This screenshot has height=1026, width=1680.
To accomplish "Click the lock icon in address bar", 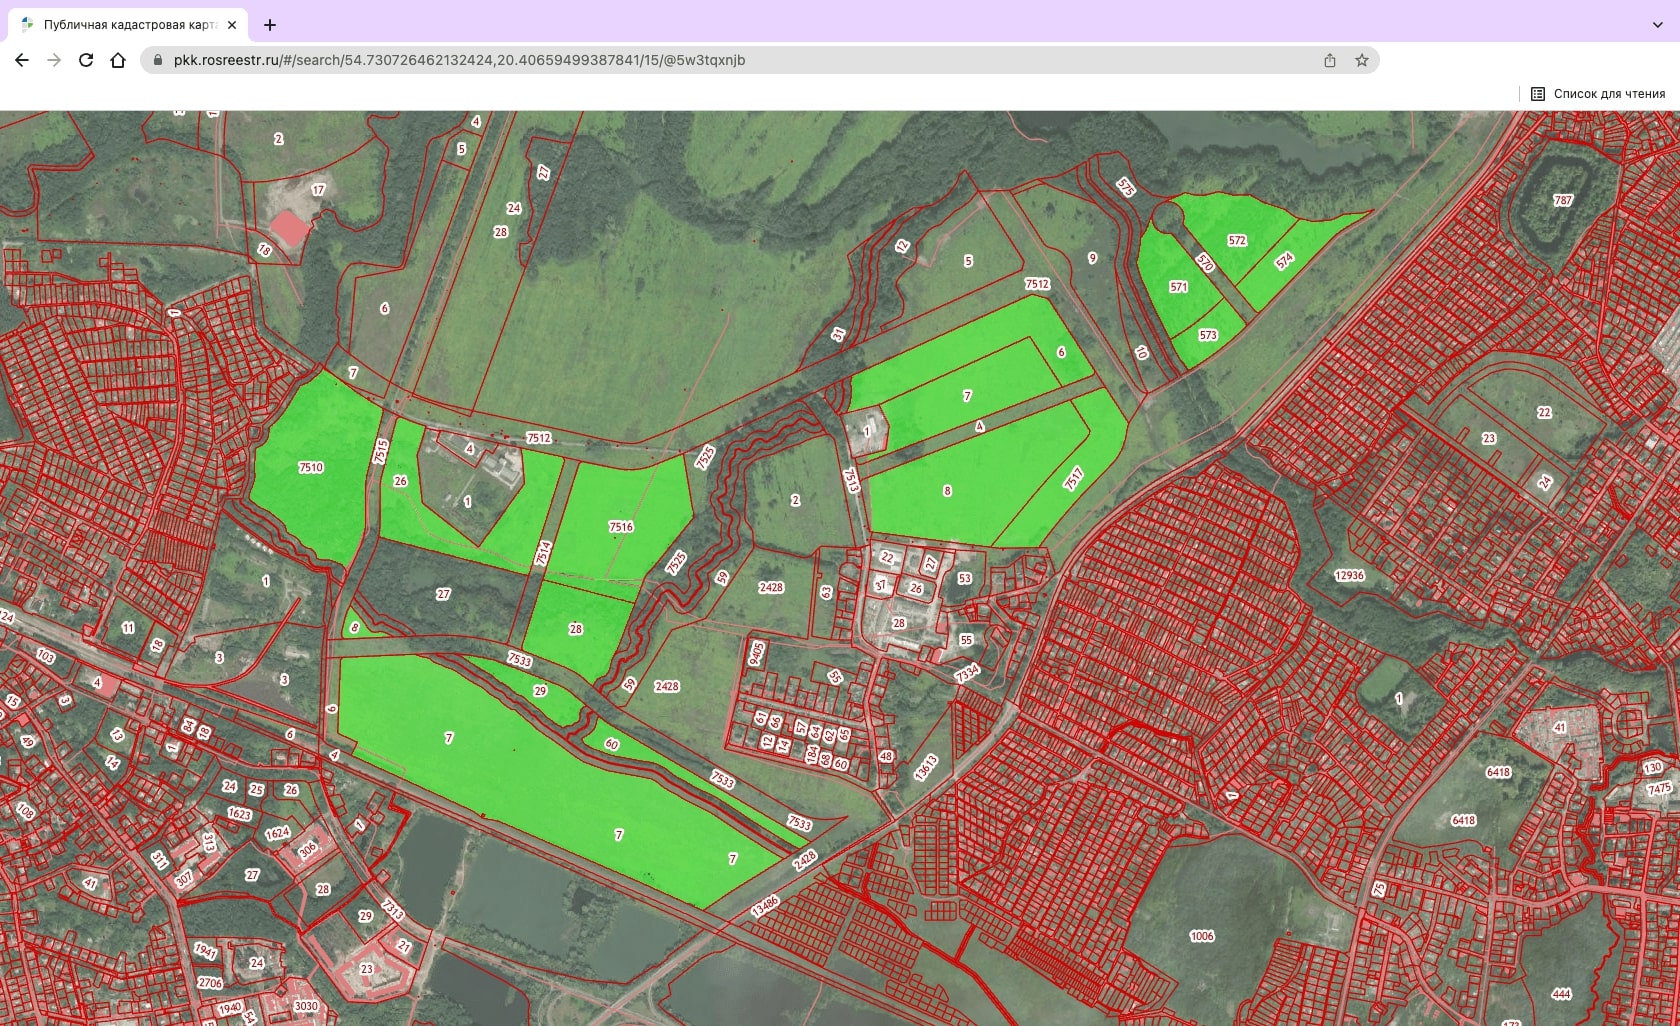I will (158, 60).
